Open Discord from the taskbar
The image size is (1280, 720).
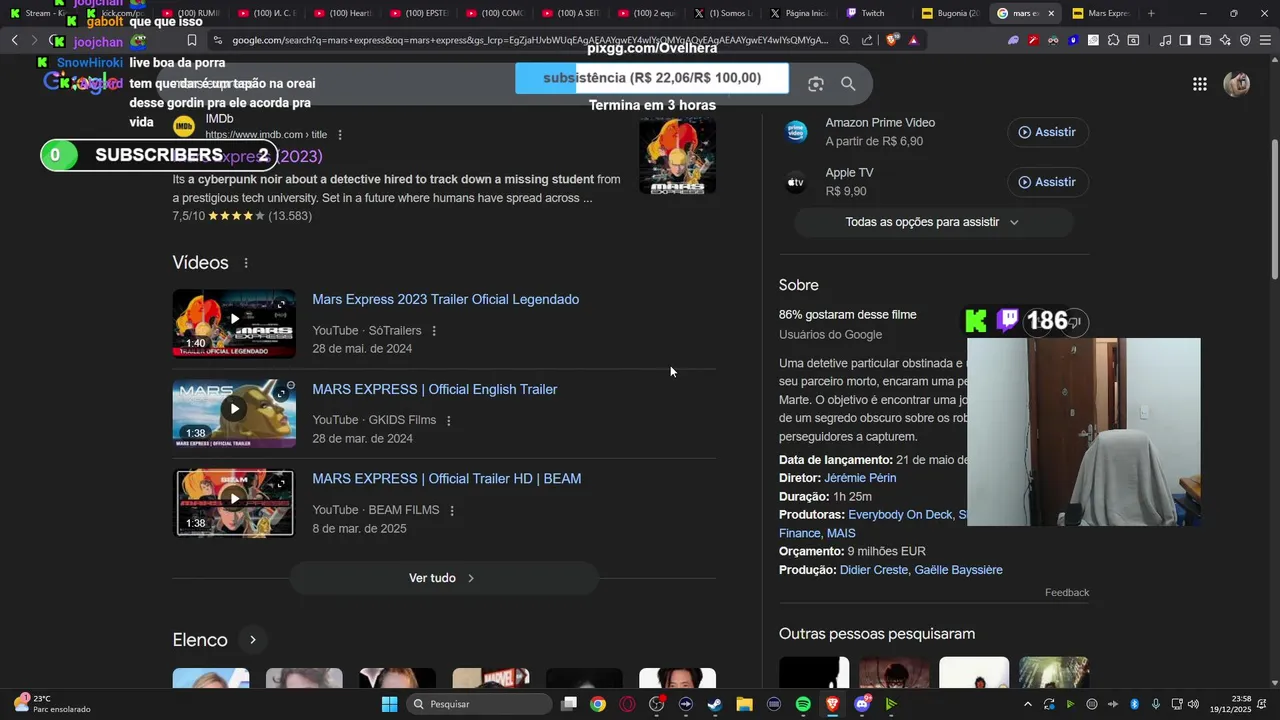click(862, 704)
